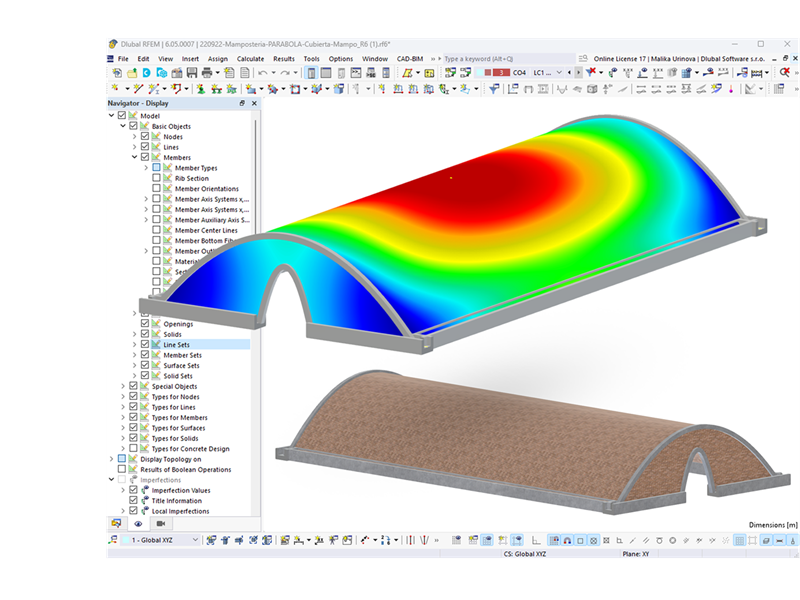Click the tables panel toggle icon
This screenshot has height=600, width=800.
(326, 73)
